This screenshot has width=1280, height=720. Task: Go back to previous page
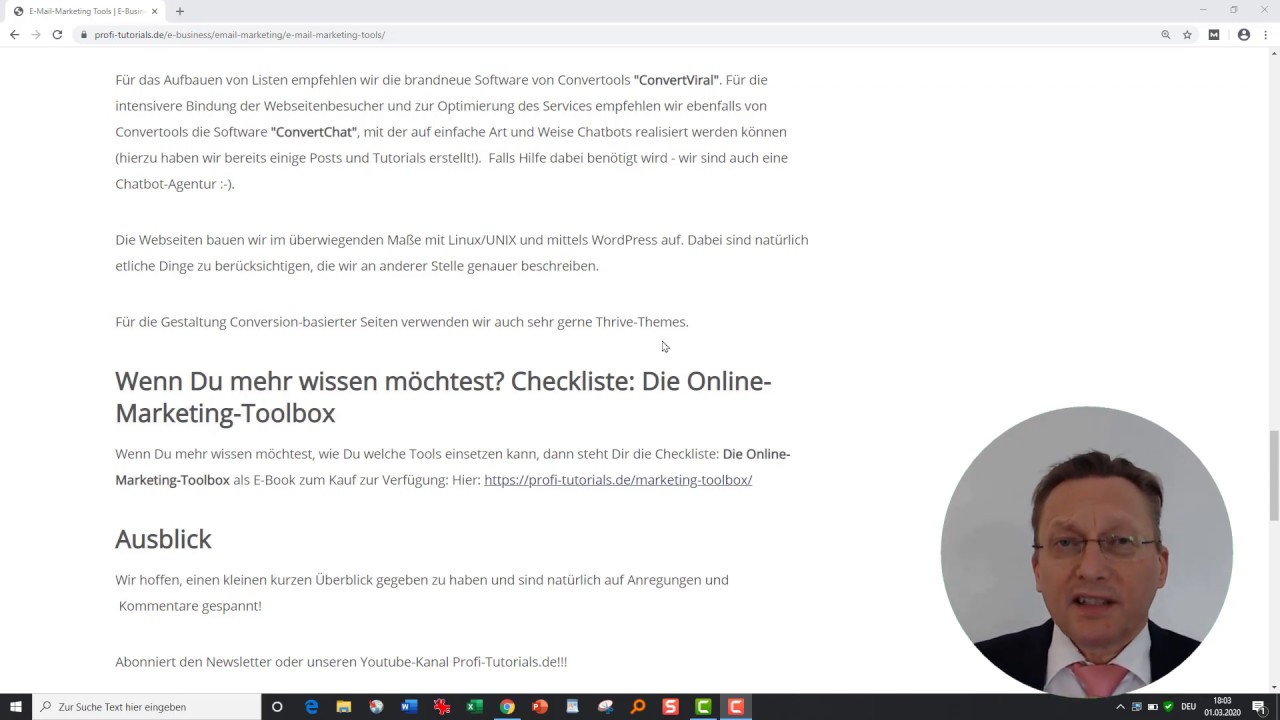tap(14, 34)
